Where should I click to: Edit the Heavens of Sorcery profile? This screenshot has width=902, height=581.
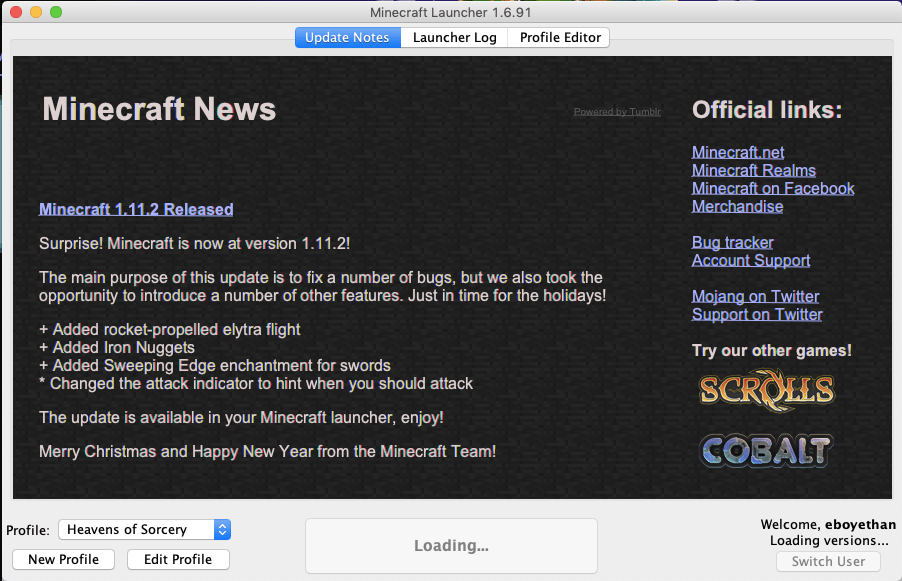pos(178,559)
